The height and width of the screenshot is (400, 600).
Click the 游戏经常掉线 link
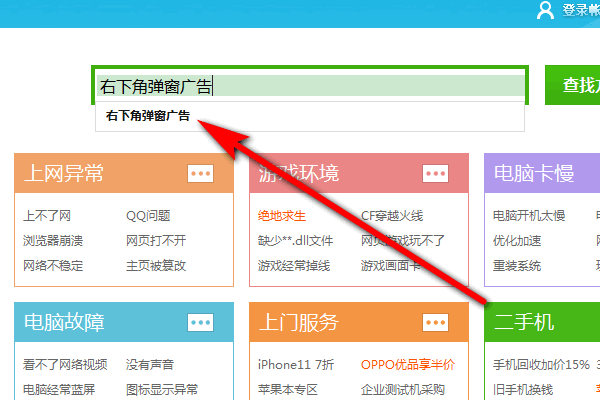[x=294, y=266]
